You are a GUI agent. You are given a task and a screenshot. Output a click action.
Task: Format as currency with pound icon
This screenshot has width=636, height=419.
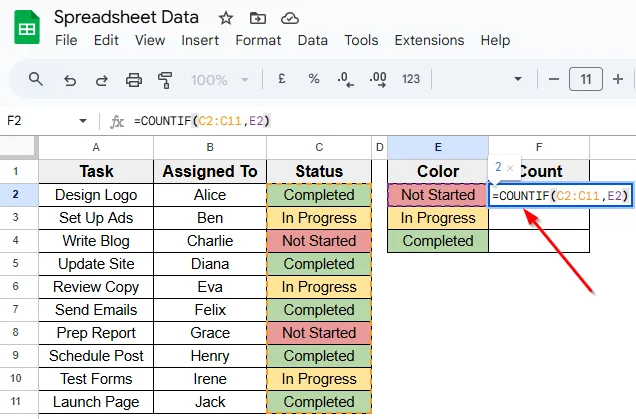coord(281,79)
